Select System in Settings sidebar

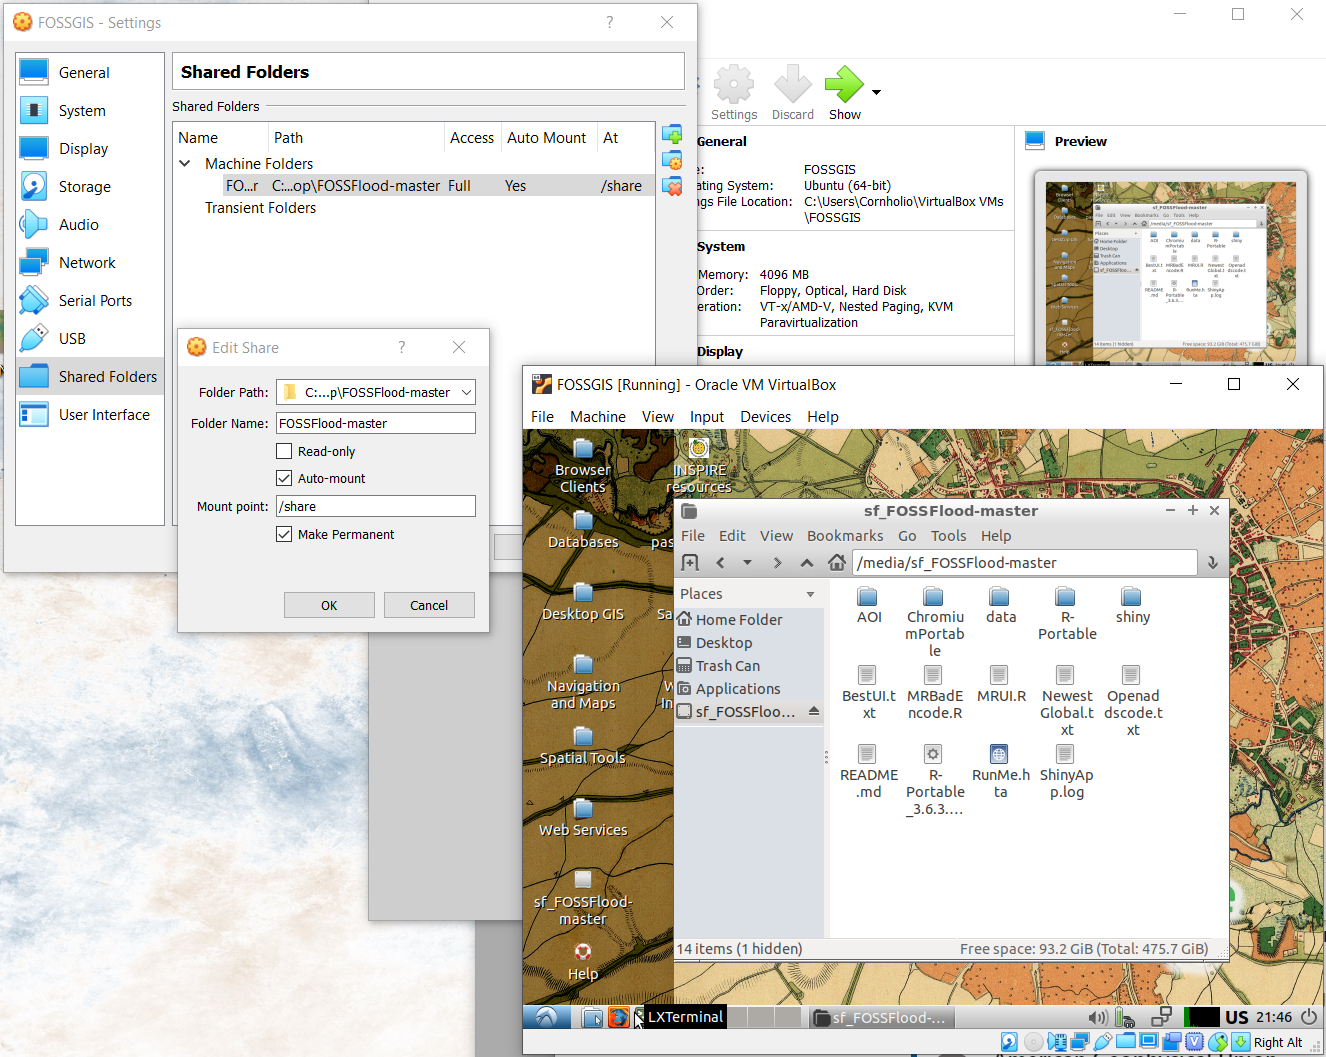click(x=90, y=111)
